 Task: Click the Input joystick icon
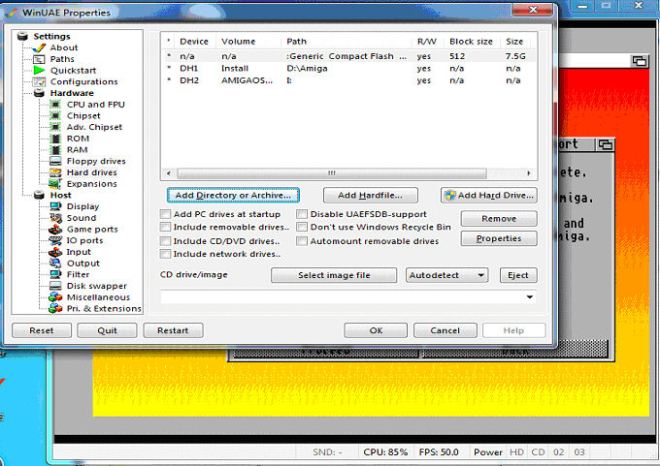(x=55, y=252)
